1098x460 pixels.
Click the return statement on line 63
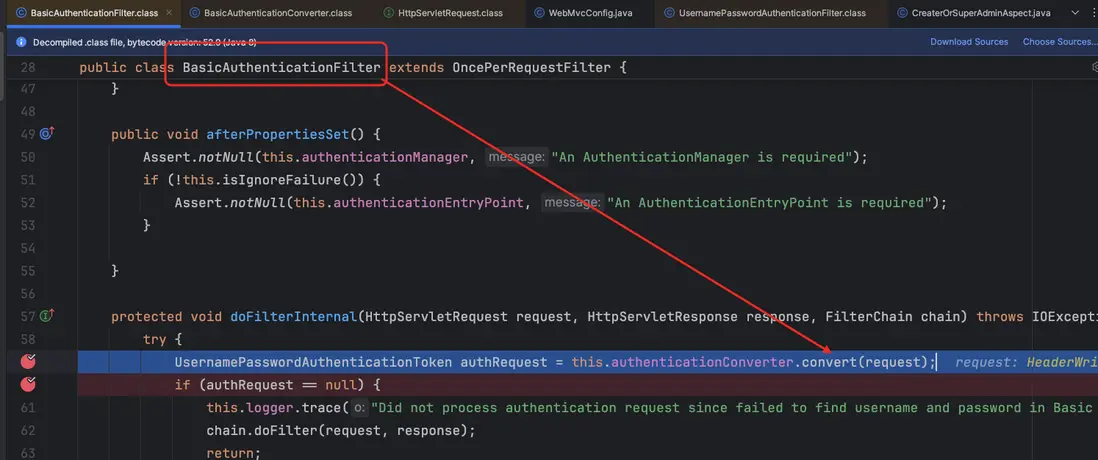(233, 453)
